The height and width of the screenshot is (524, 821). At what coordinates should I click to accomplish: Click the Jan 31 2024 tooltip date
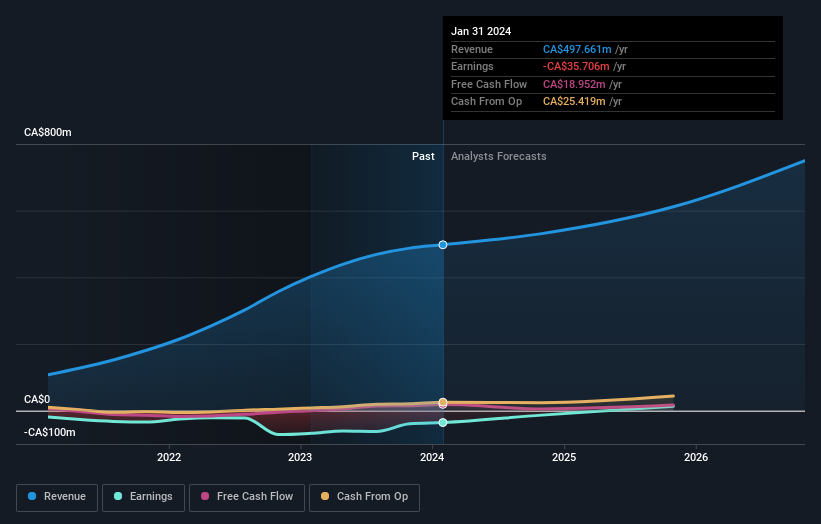coord(481,31)
